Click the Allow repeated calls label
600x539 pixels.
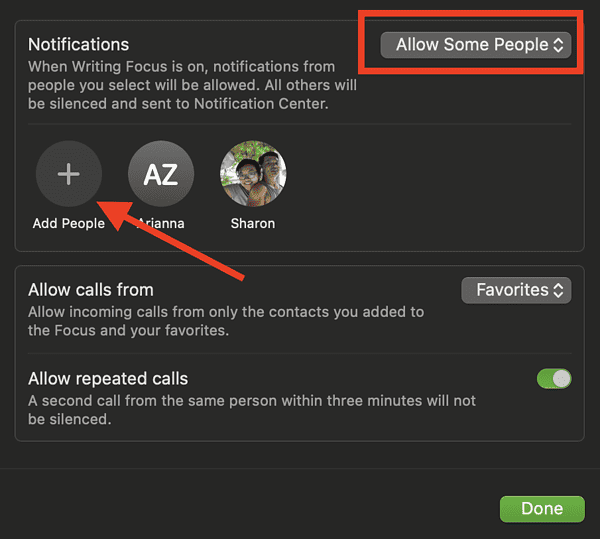pyautogui.click(x=108, y=379)
